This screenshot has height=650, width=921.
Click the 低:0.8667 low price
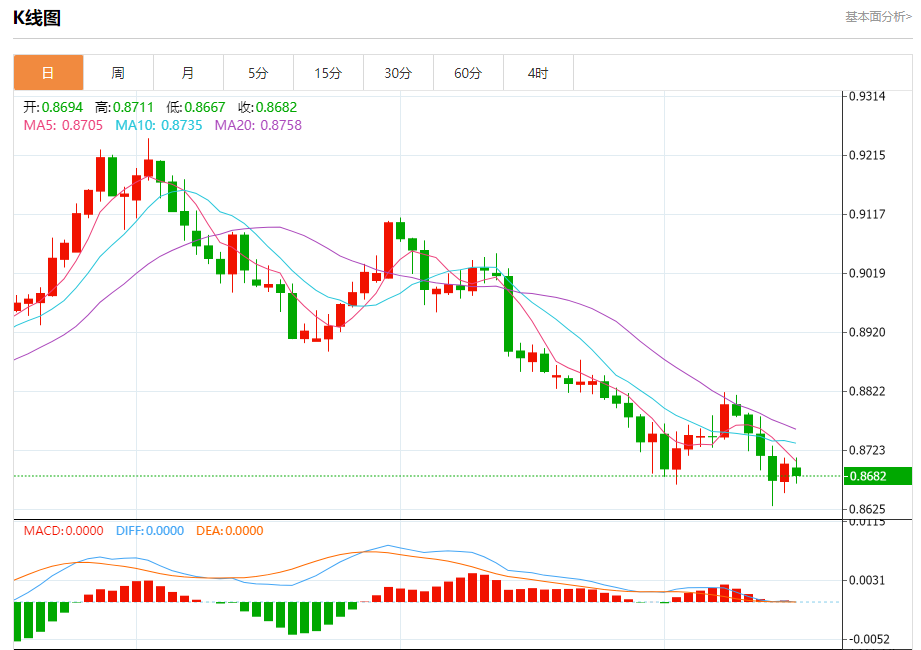point(196,107)
